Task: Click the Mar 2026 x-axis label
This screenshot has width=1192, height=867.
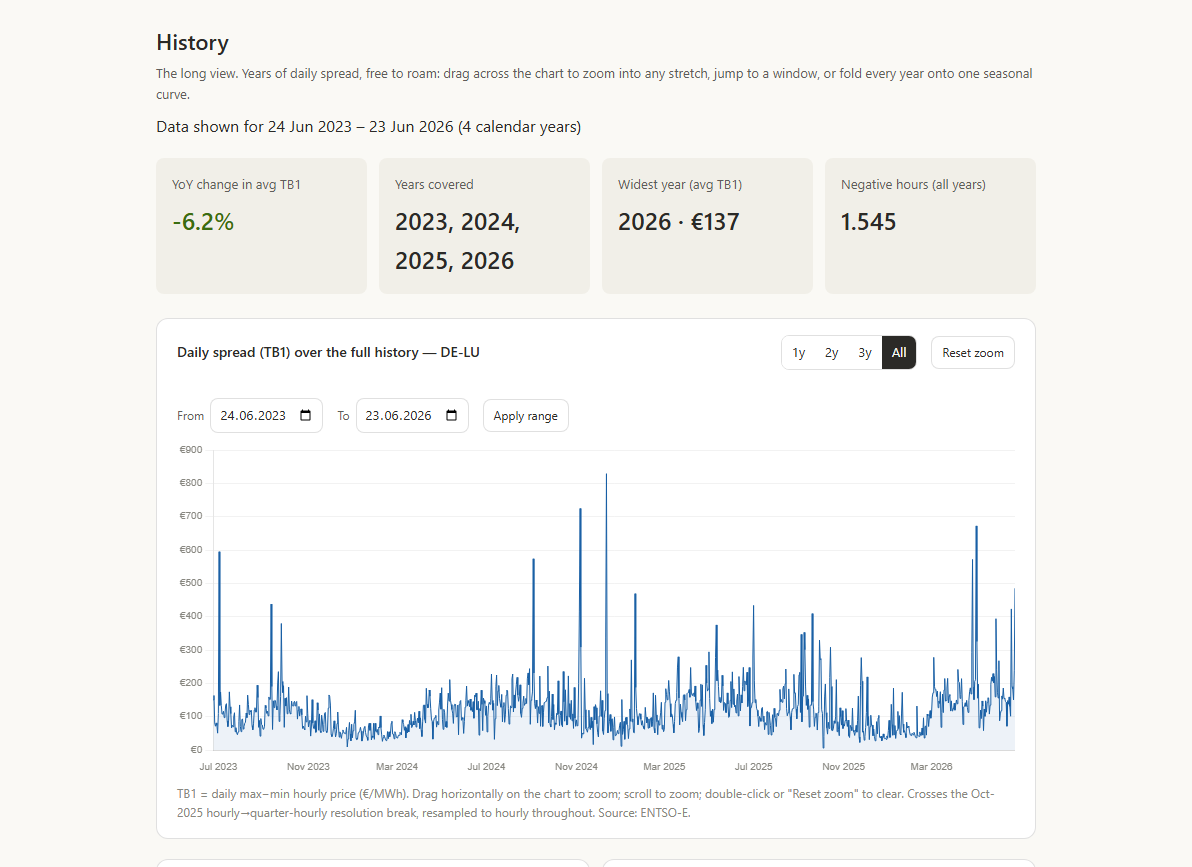Action: coord(931,767)
